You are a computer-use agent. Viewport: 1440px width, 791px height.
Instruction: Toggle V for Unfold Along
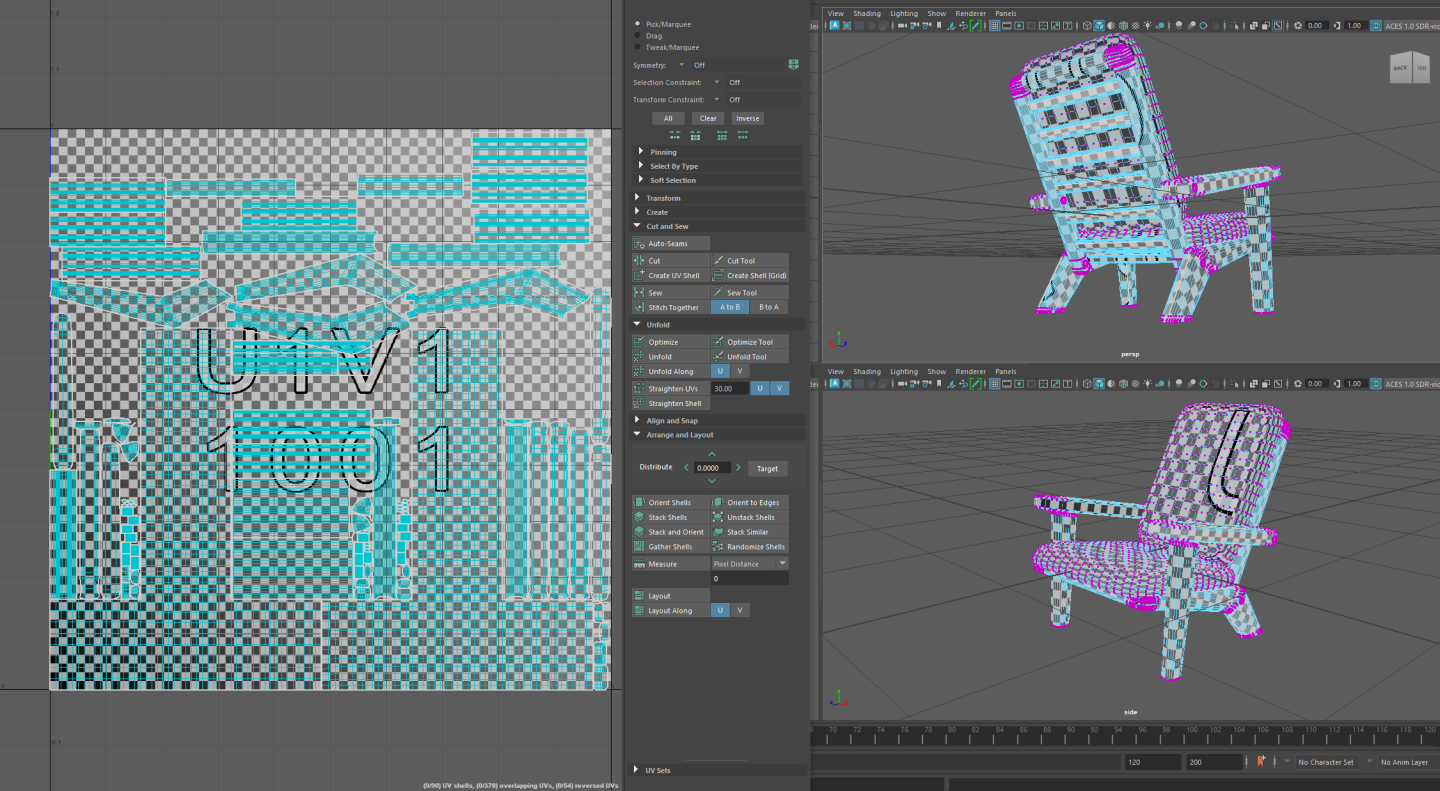tap(739, 371)
